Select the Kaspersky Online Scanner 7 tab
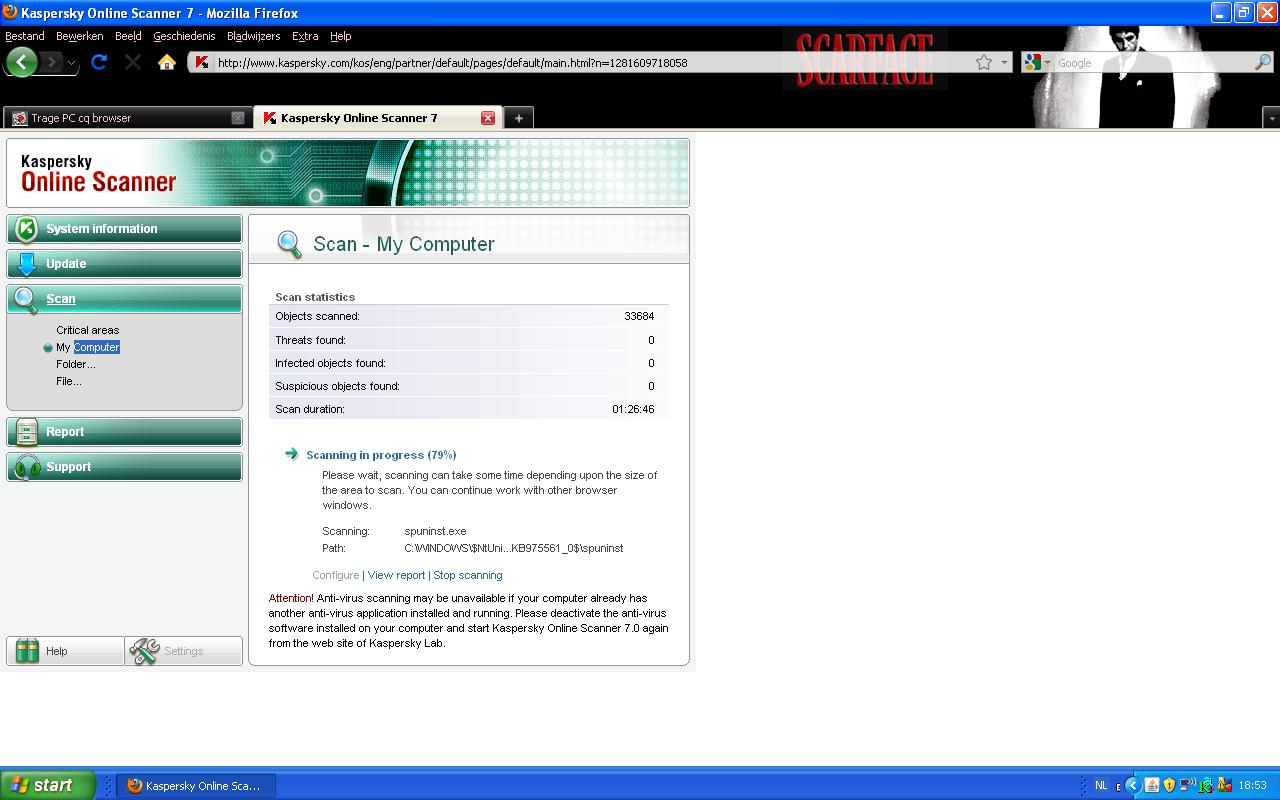1280x800 pixels. tap(376, 118)
